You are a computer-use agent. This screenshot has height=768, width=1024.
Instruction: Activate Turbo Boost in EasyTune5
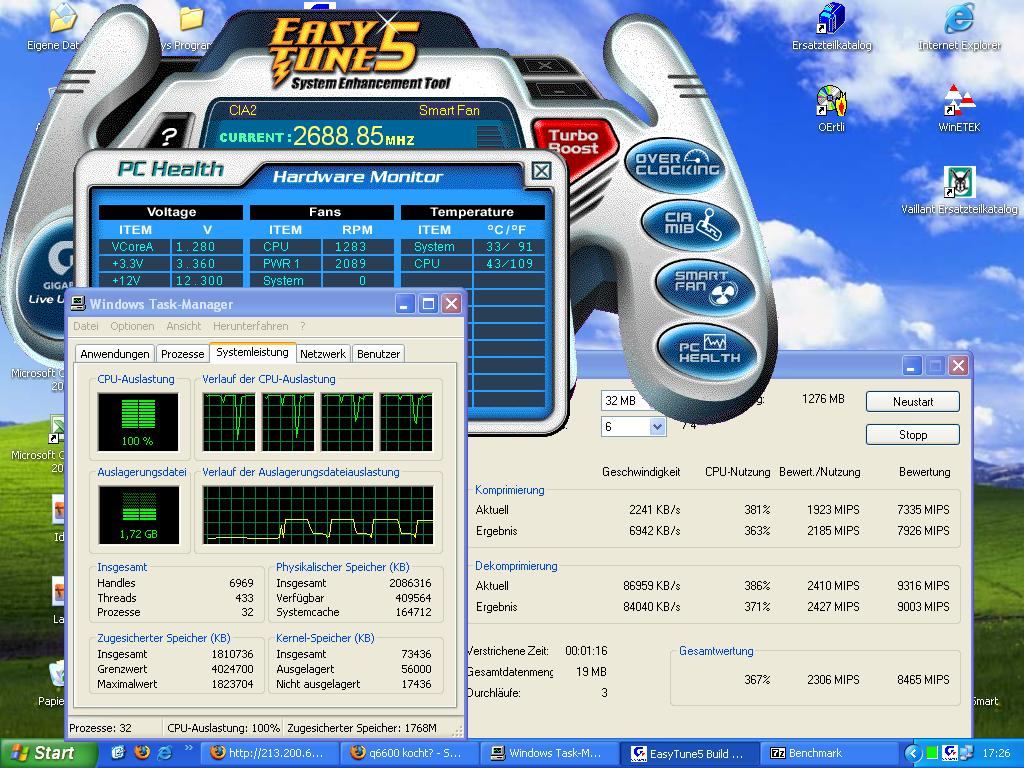[x=573, y=142]
